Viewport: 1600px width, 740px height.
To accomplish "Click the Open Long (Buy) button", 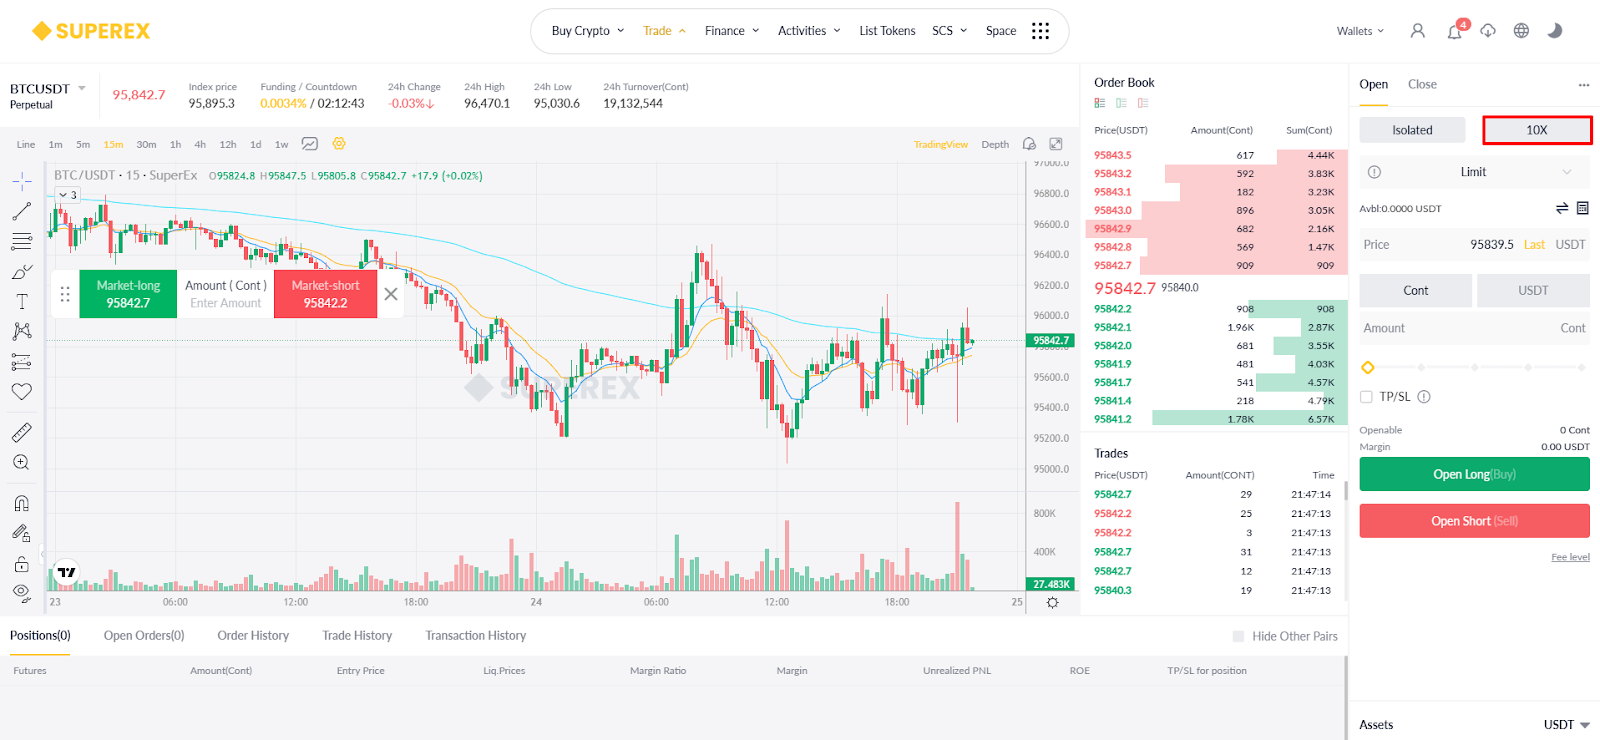I will tap(1474, 474).
